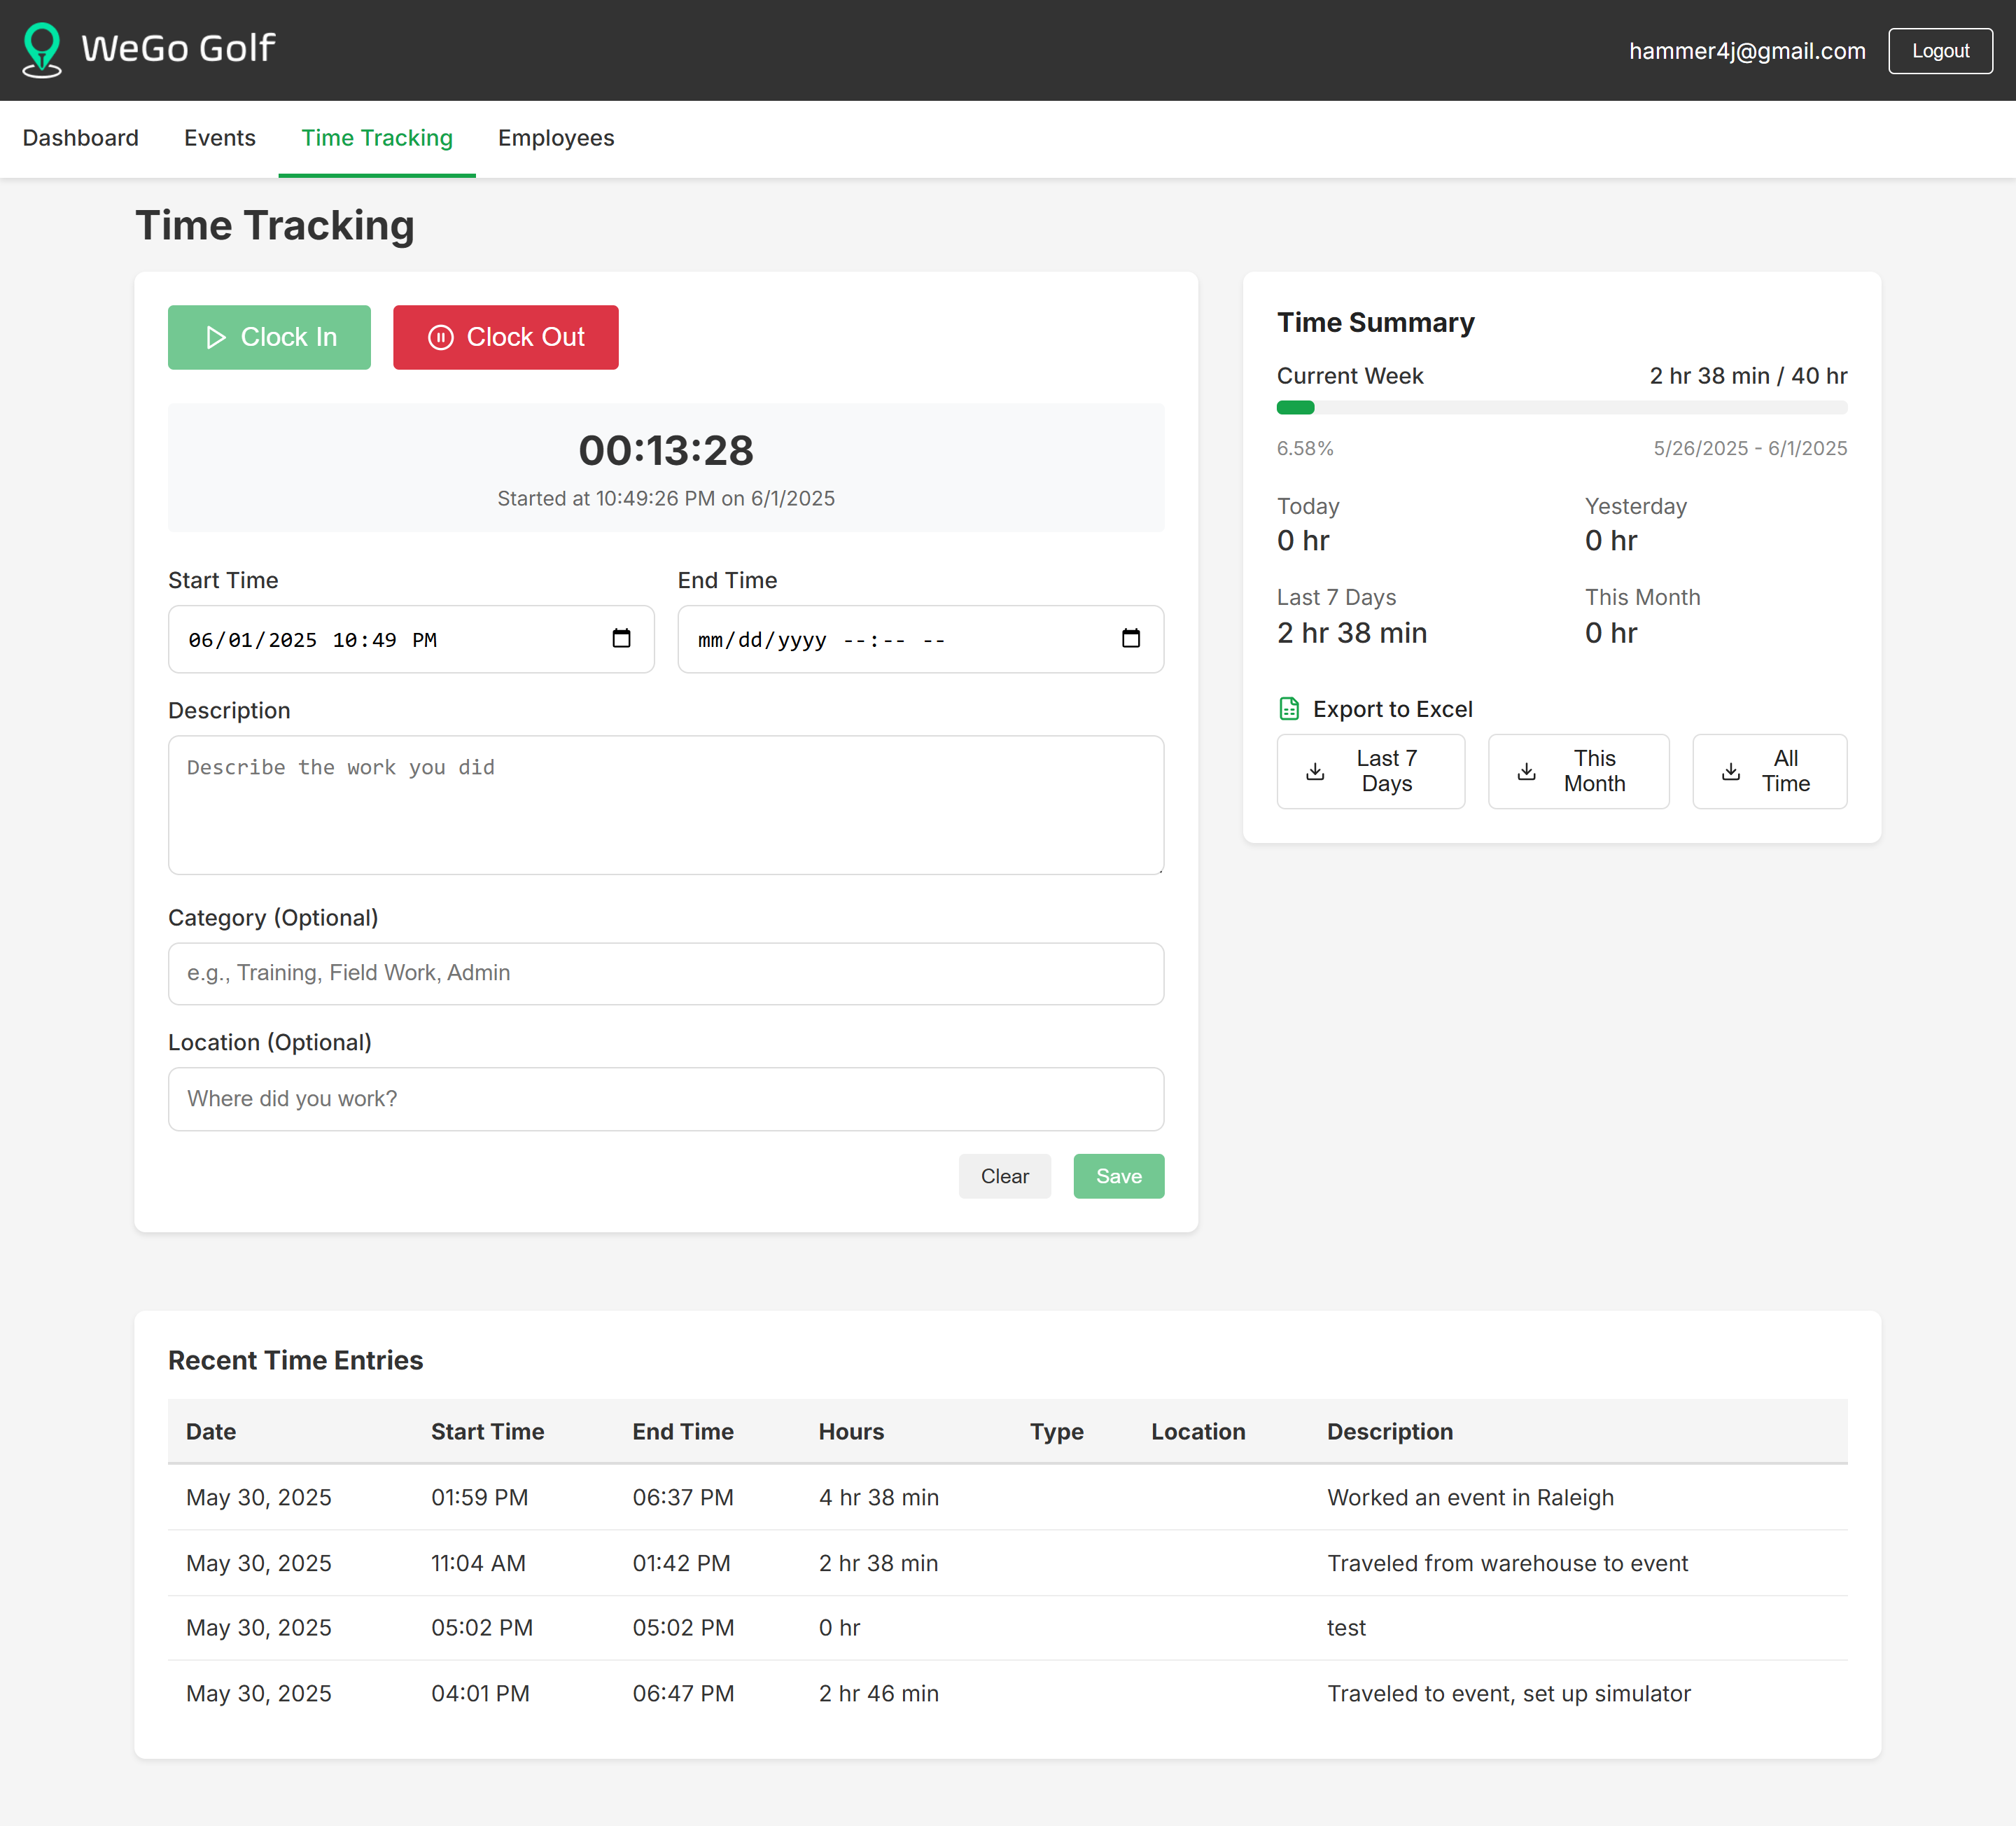Export All Time to Excel
Screen dimensions: 2016x1826
point(1769,771)
